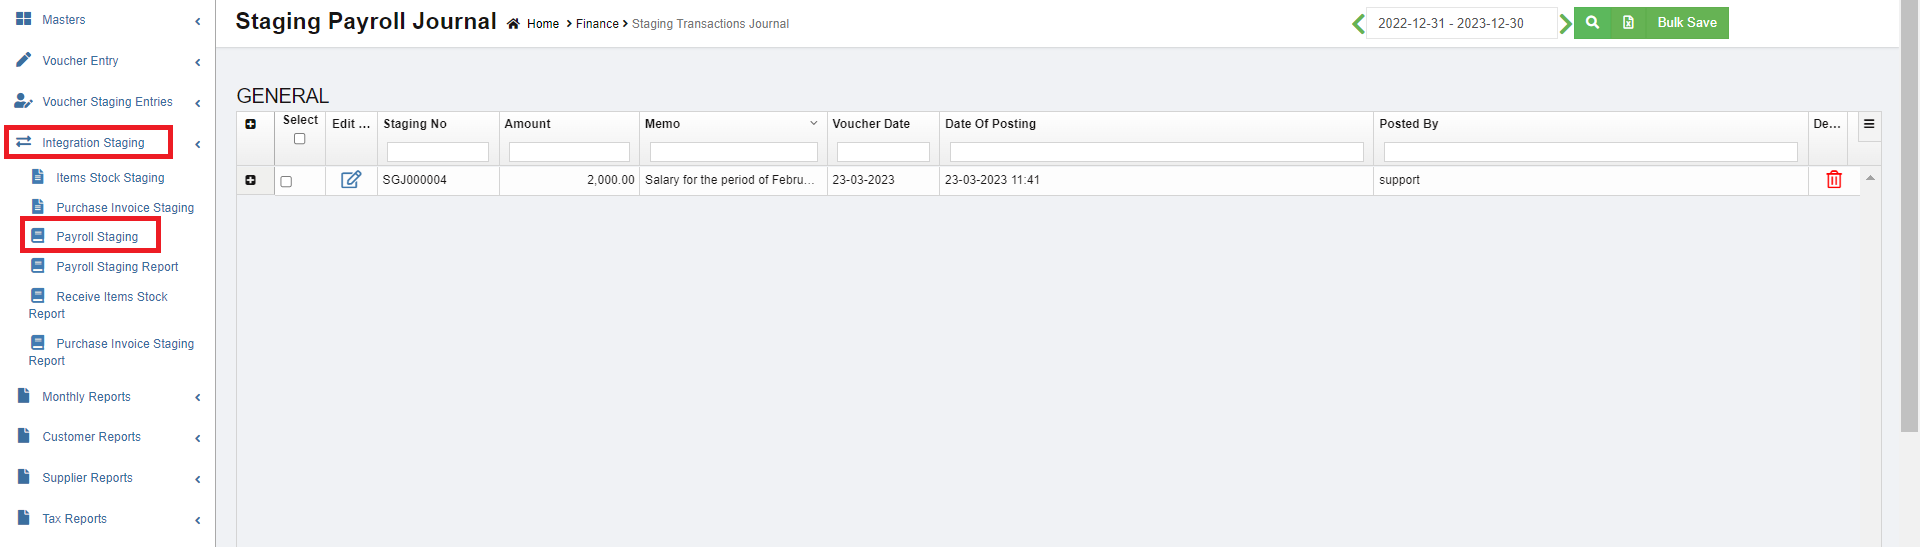Open the Memo column dropdown arrow
This screenshot has width=1920, height=547.
point(813,124)
